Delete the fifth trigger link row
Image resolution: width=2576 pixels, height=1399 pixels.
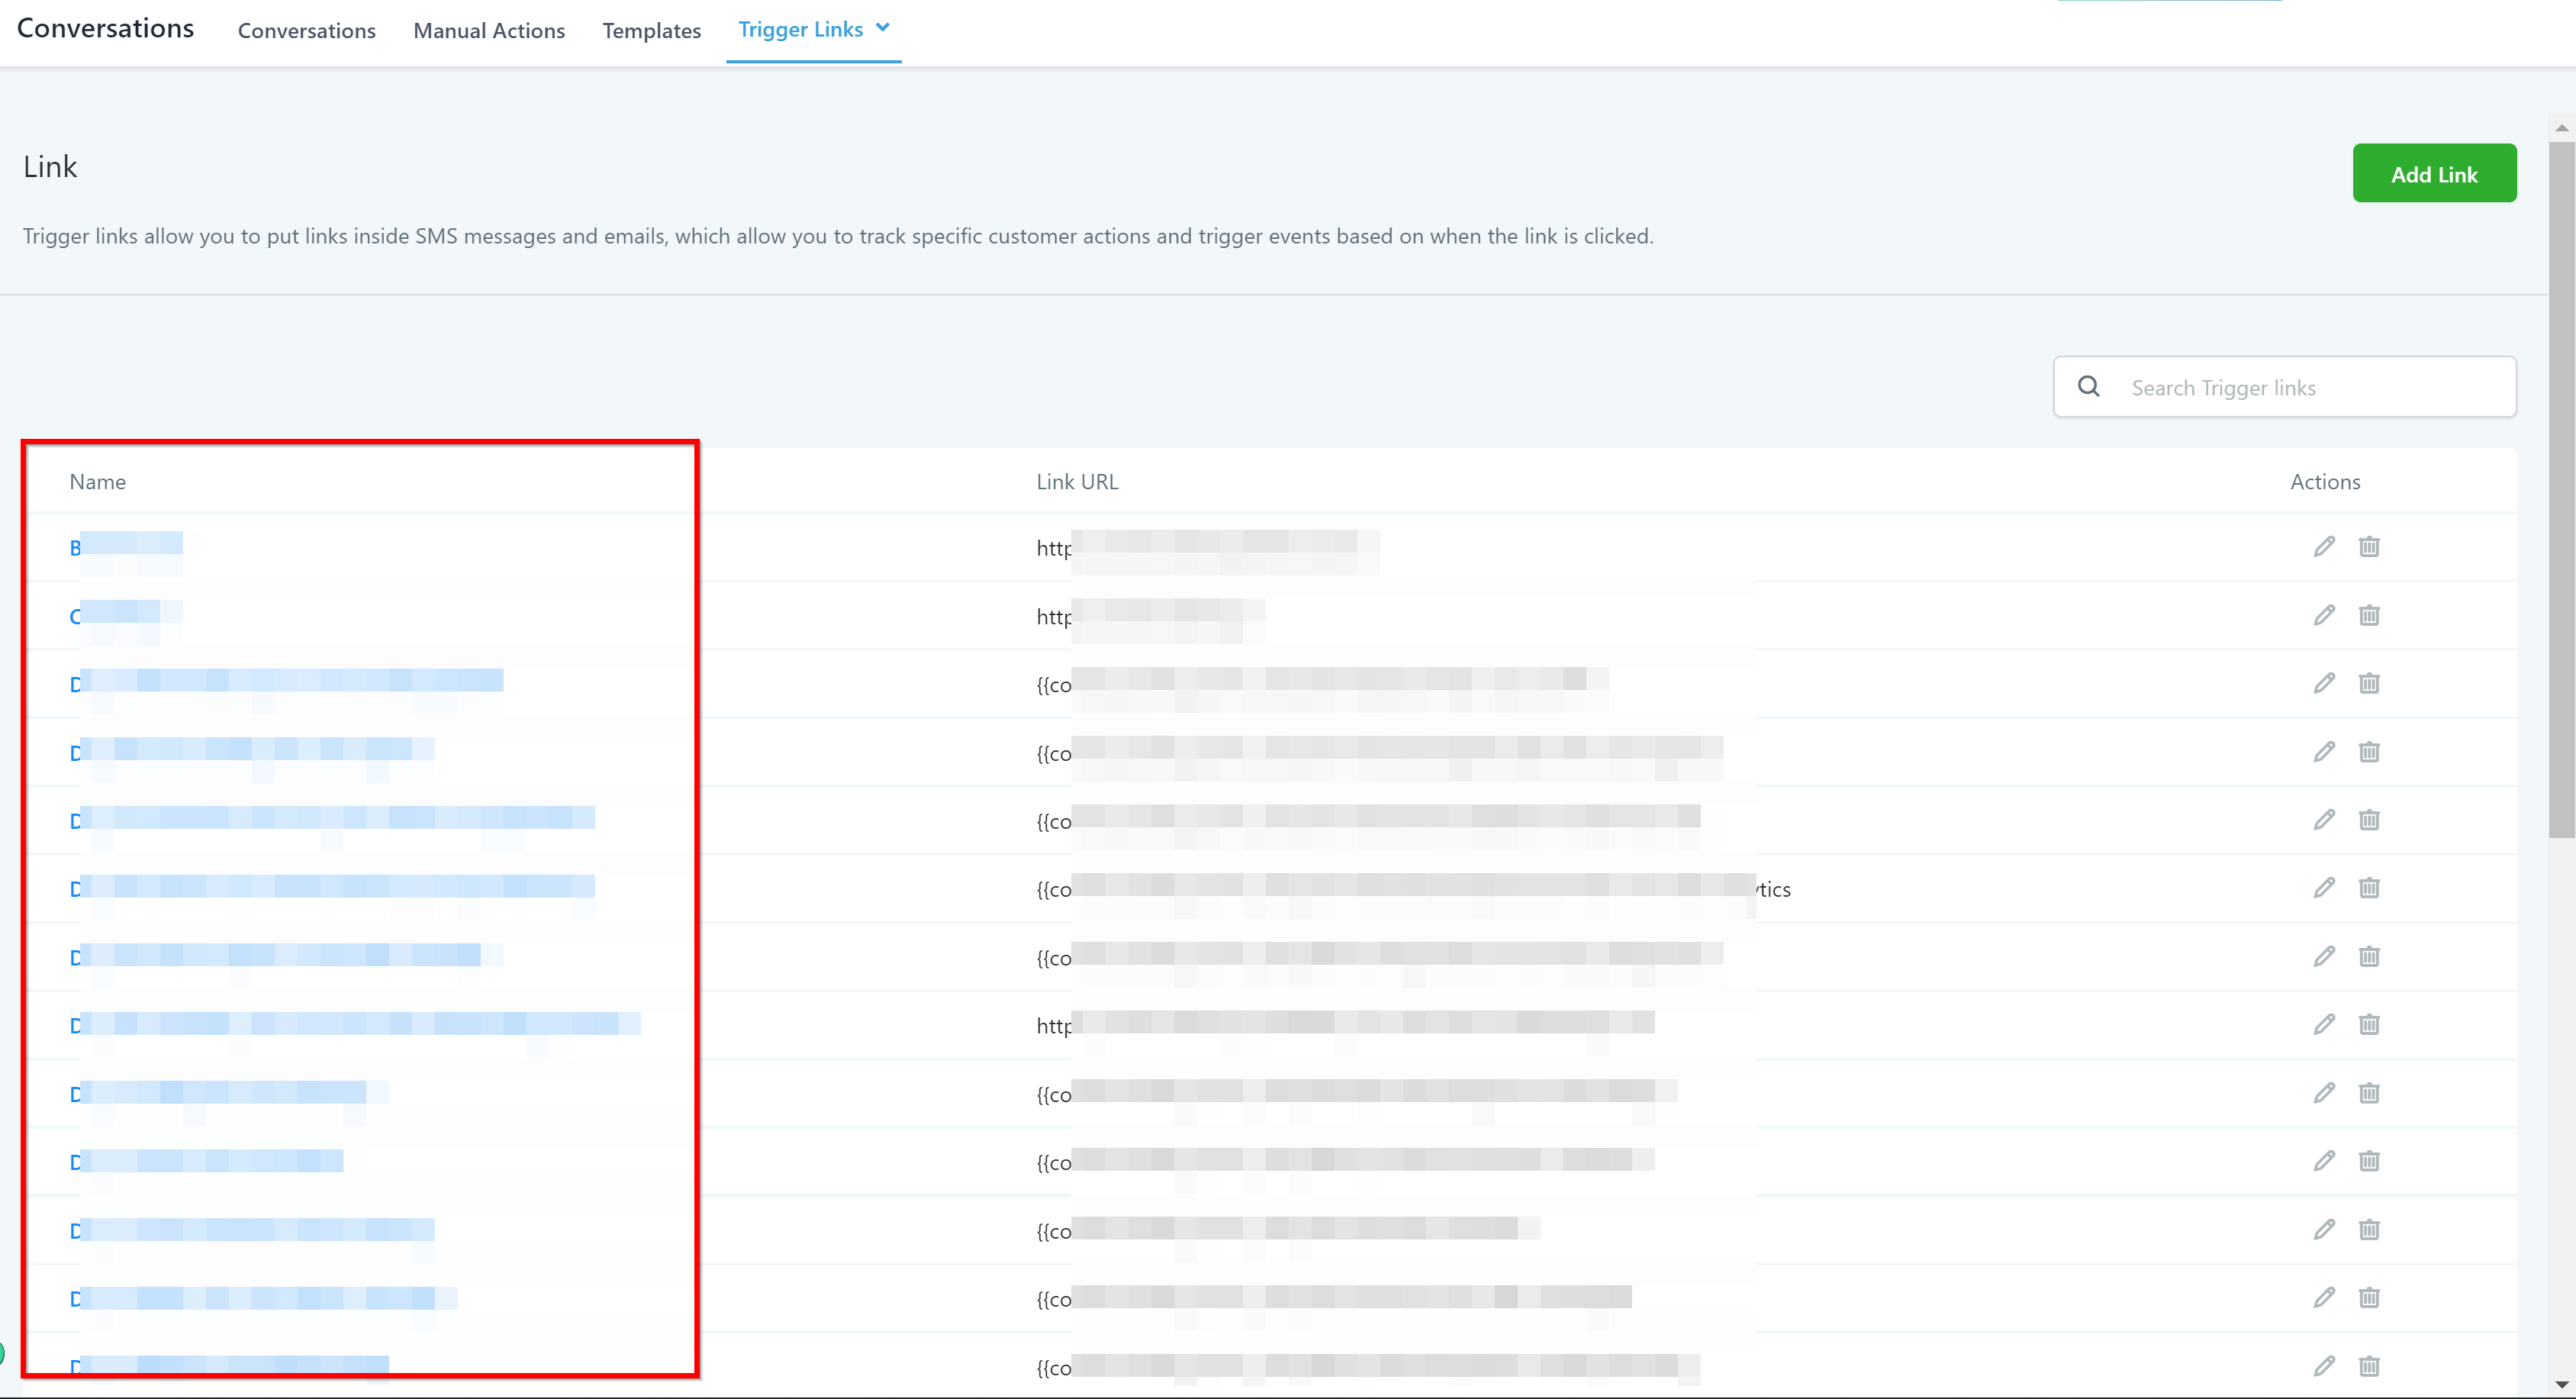(x=2369, y=820)
